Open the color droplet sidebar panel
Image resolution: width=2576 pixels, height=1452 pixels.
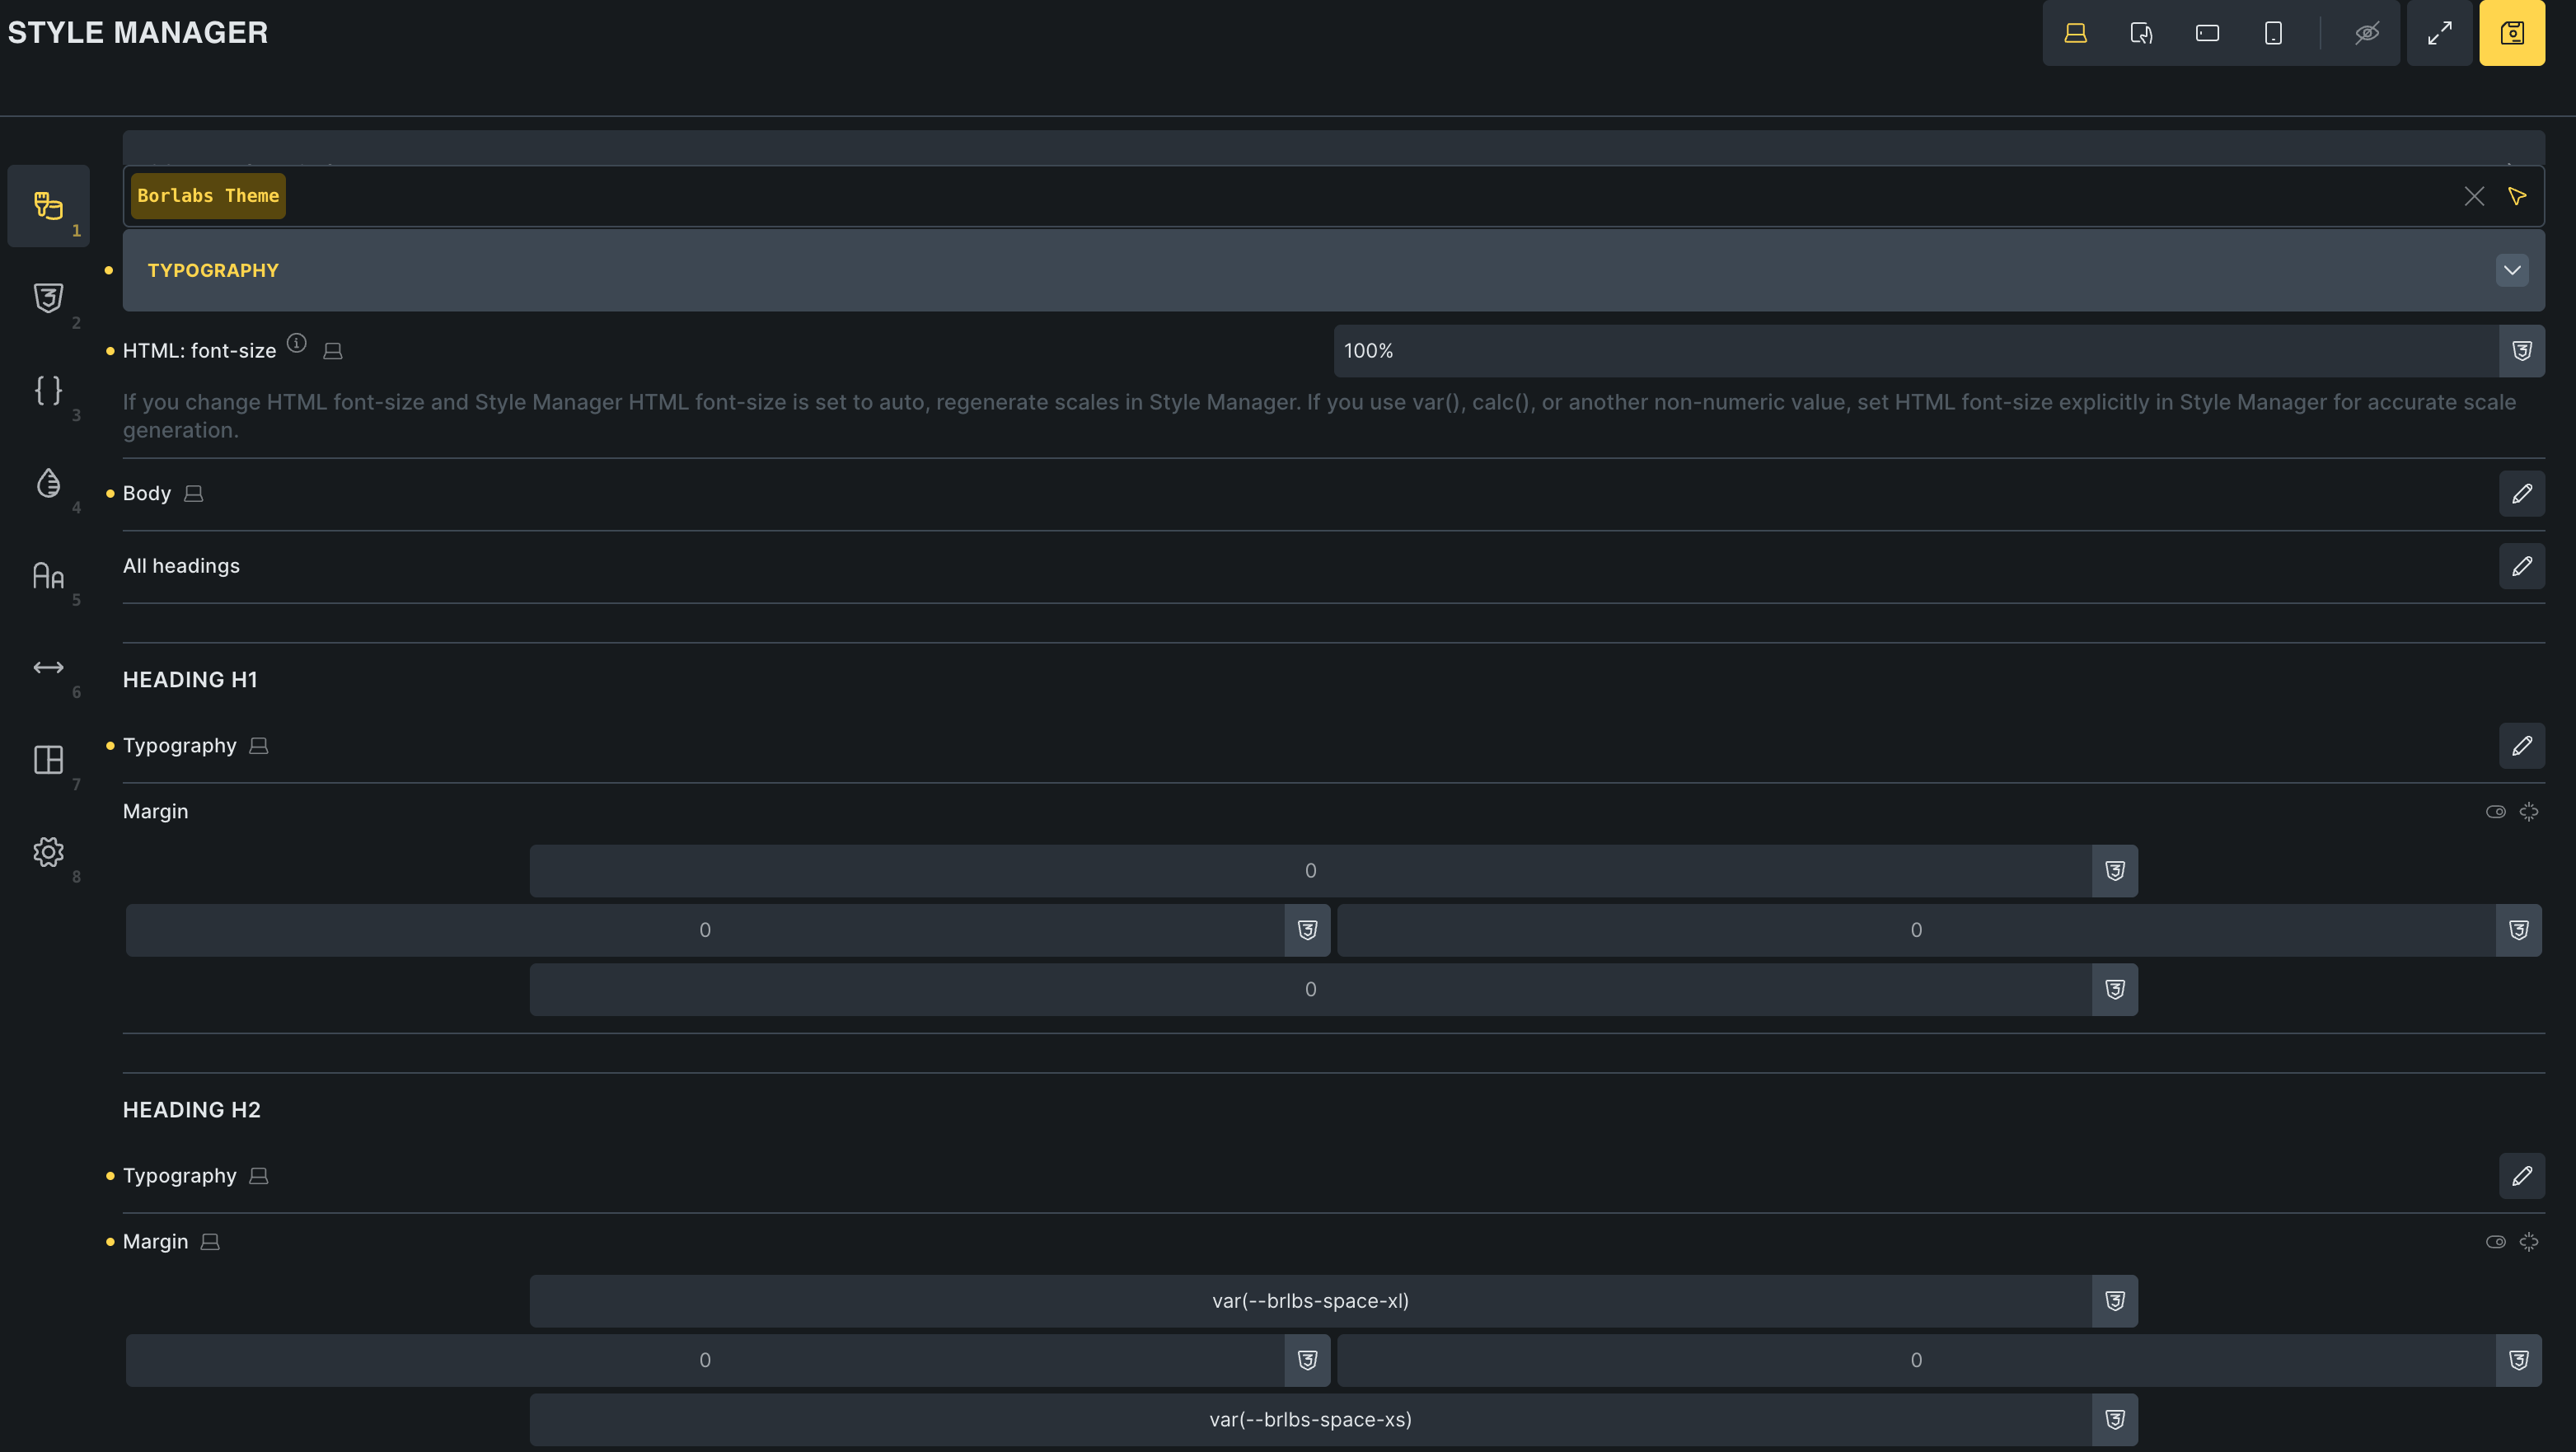[48, 483]
